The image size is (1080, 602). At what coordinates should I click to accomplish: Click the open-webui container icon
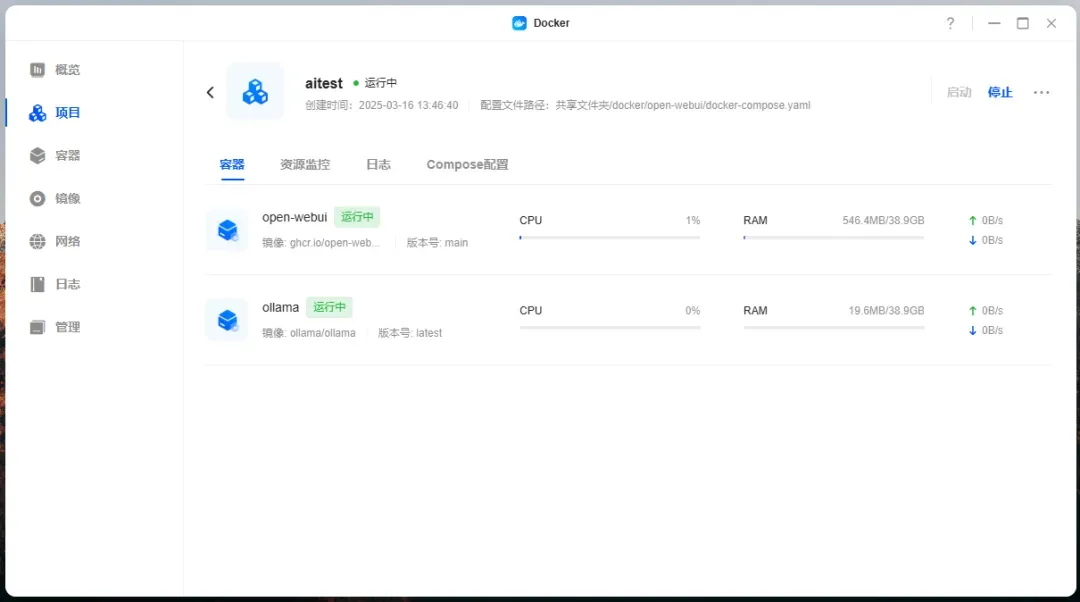227,230
